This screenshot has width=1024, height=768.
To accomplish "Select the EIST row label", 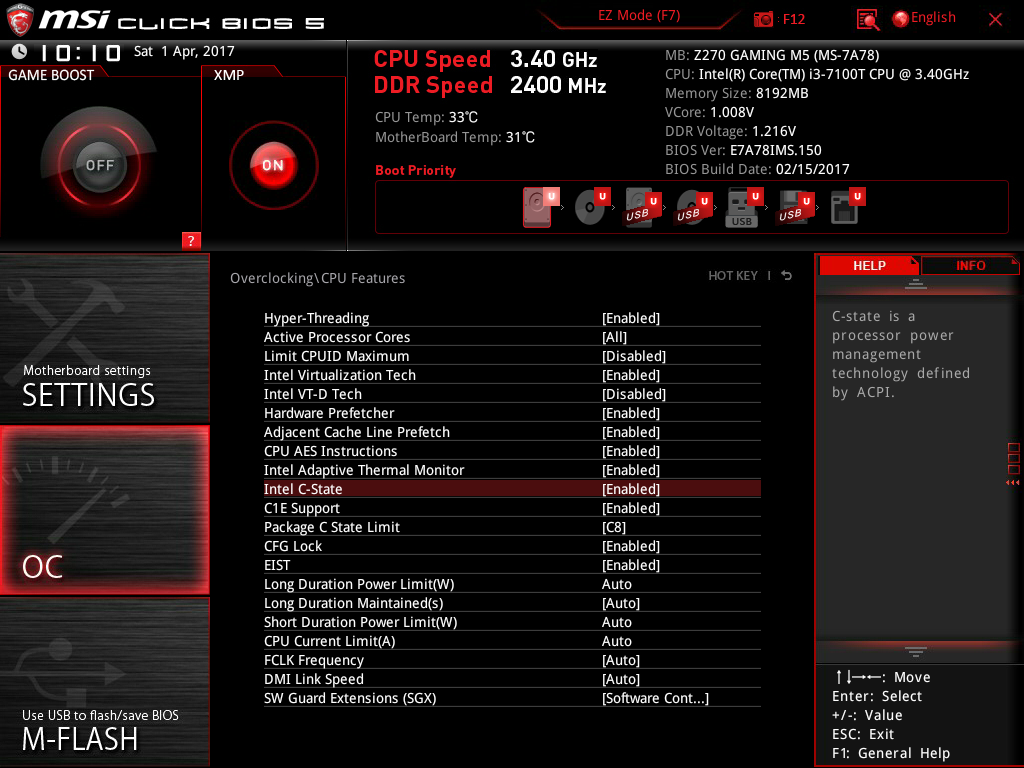I will pyautogui.click(x=277, y=564).
